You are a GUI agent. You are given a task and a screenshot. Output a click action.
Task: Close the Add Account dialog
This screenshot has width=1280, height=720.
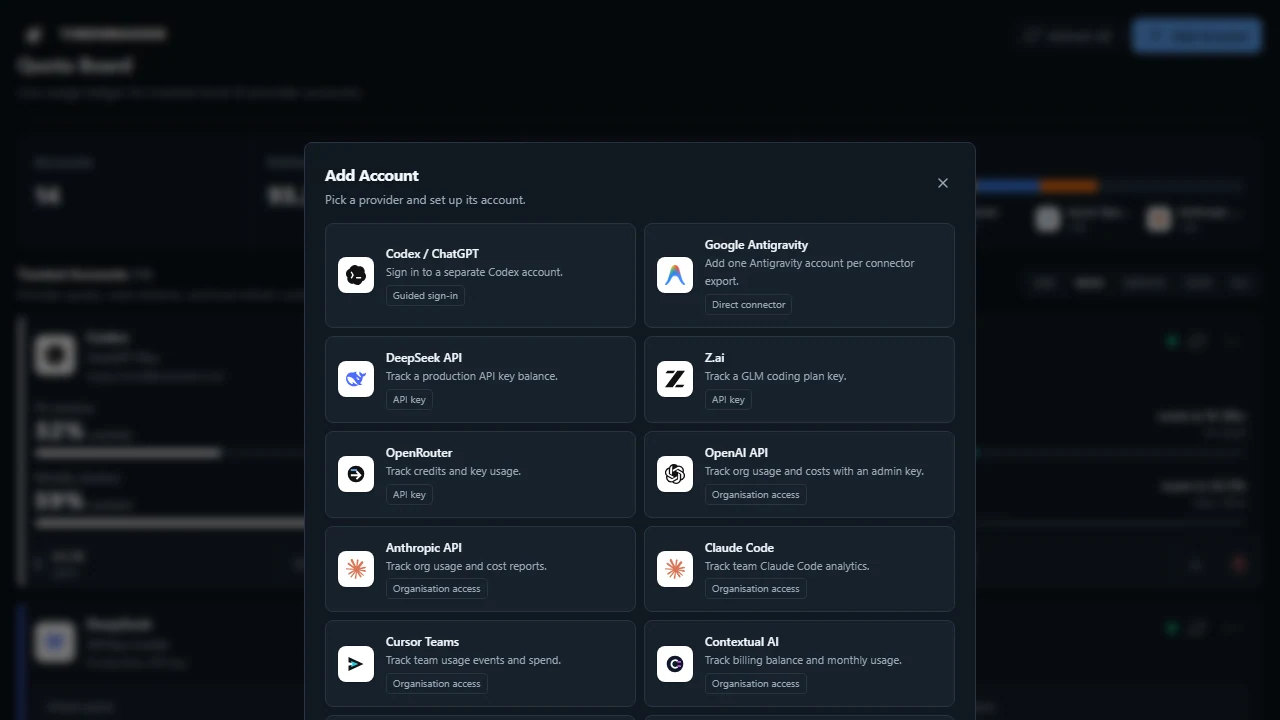coord(942,183)
